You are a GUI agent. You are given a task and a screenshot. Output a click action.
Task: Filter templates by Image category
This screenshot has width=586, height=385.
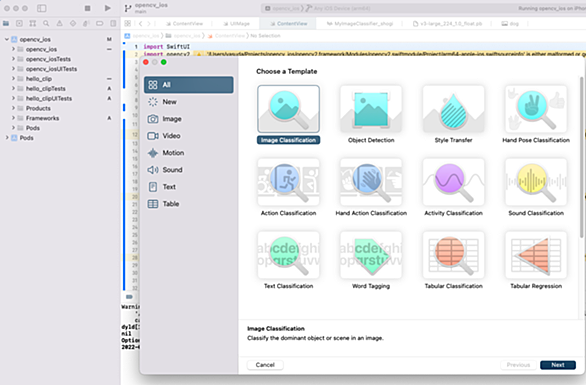[189, 119]
